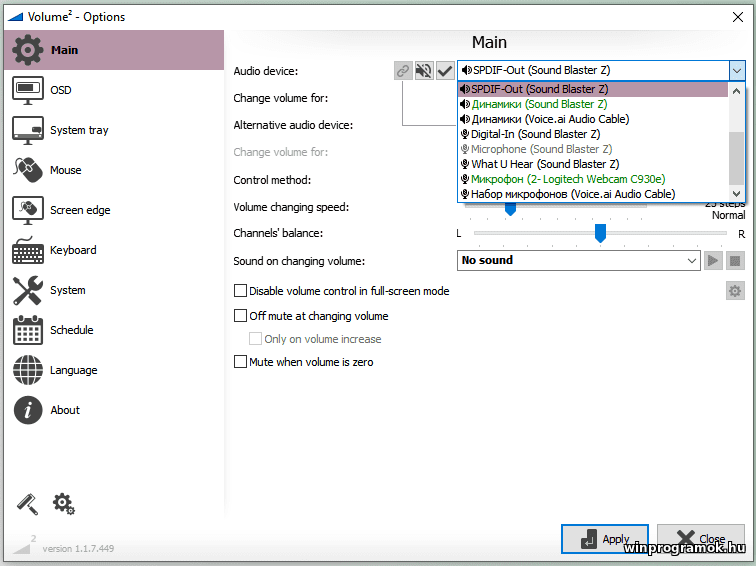Go to the About page

pos(65,410)
